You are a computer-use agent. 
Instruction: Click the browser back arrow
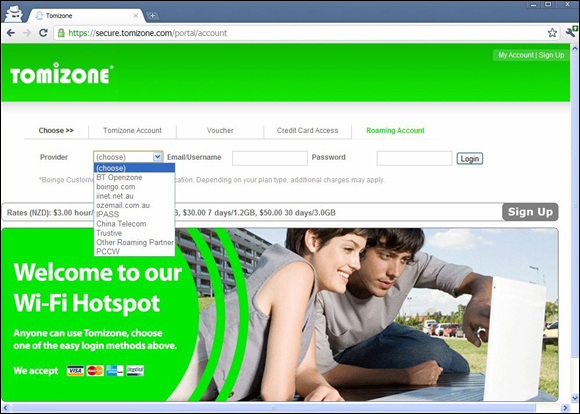[11, 33]
